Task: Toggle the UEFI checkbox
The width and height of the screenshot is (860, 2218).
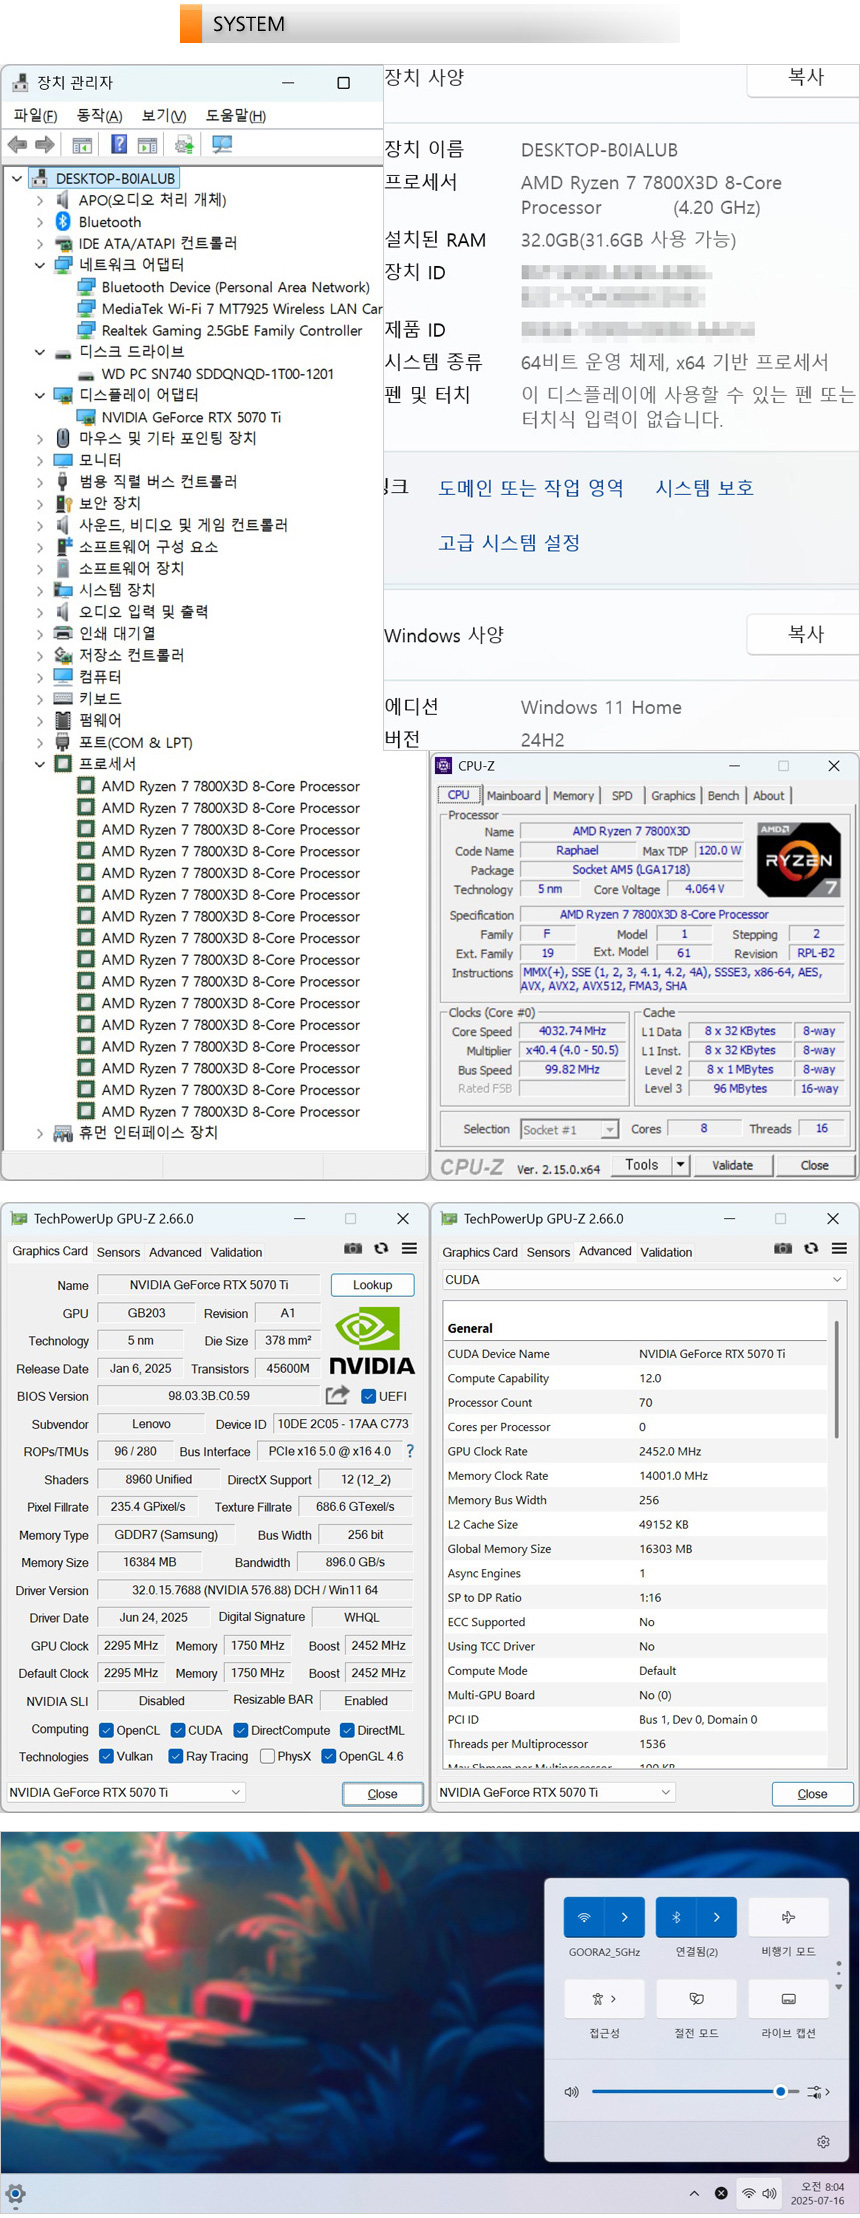Action: pyautogui.click(x=368, y=1396)
